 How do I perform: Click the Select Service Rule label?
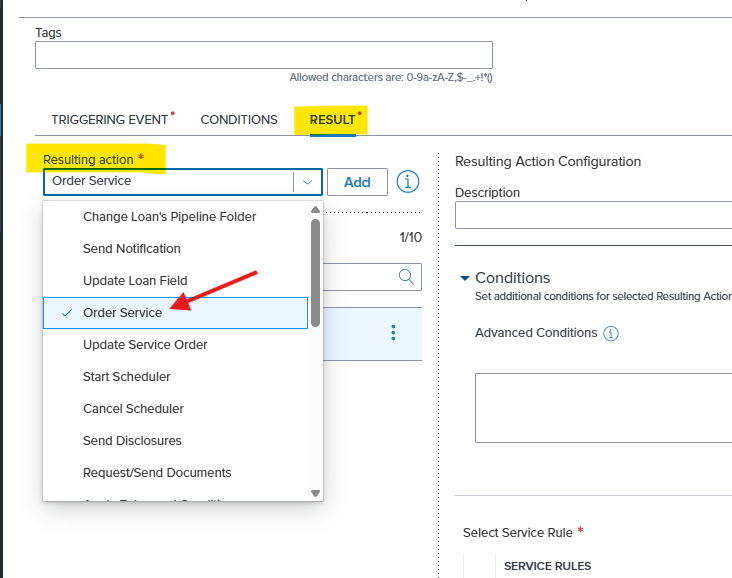[x=518, y=533]
